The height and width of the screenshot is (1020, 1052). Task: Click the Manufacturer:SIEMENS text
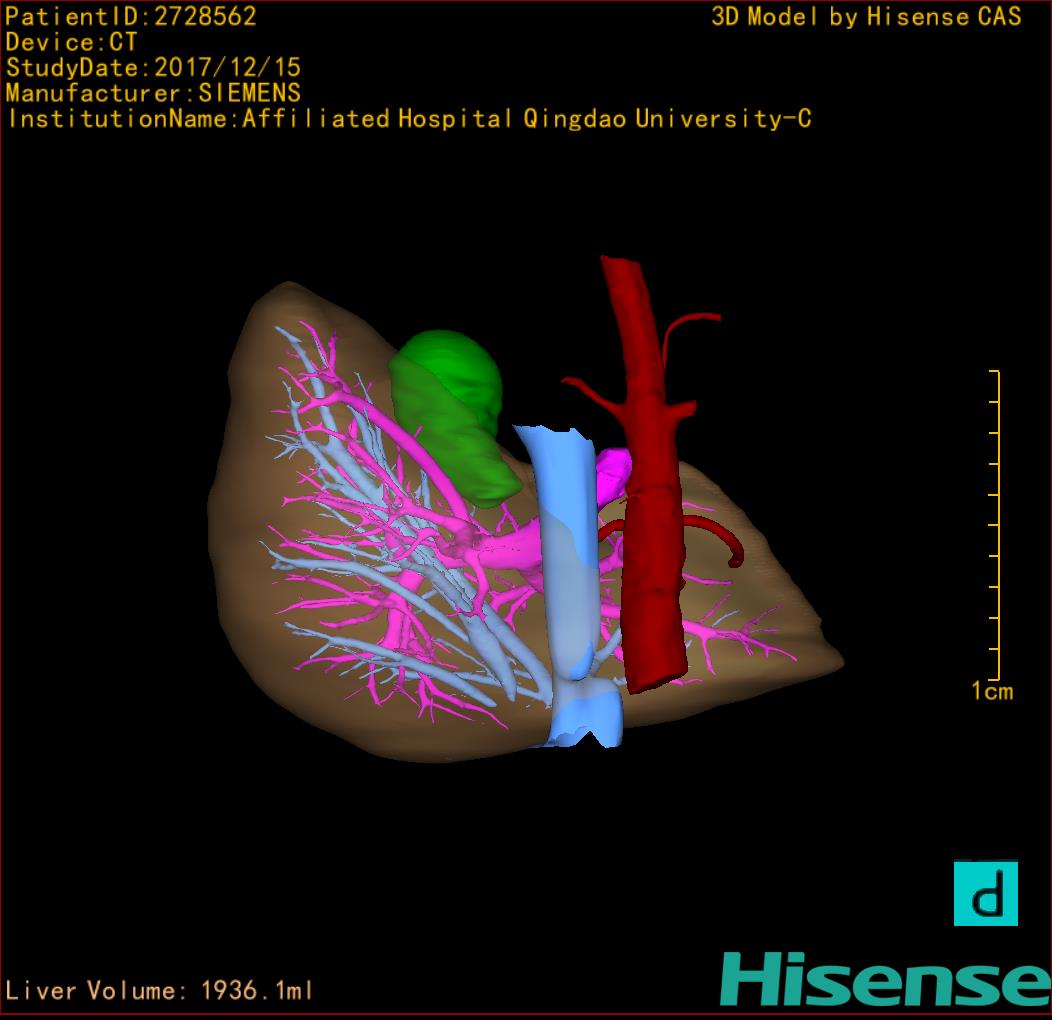tap(153, 93)
